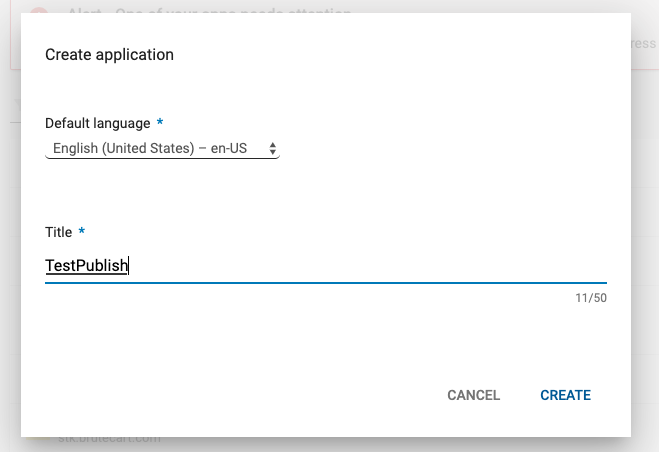Screen dimensions: 659x452
Task: Click the dimmed stk.brutecart.com text
Action: coord(108,440)
